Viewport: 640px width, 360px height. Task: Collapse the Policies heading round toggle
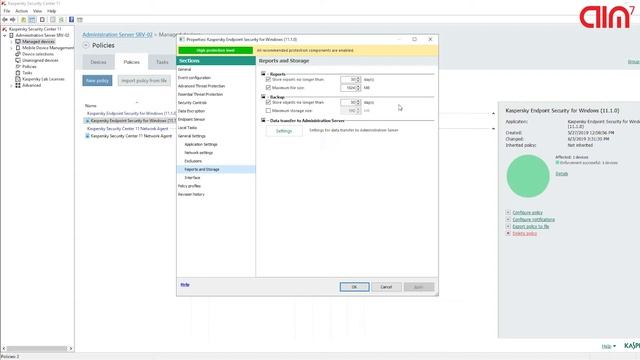point(86,45)
